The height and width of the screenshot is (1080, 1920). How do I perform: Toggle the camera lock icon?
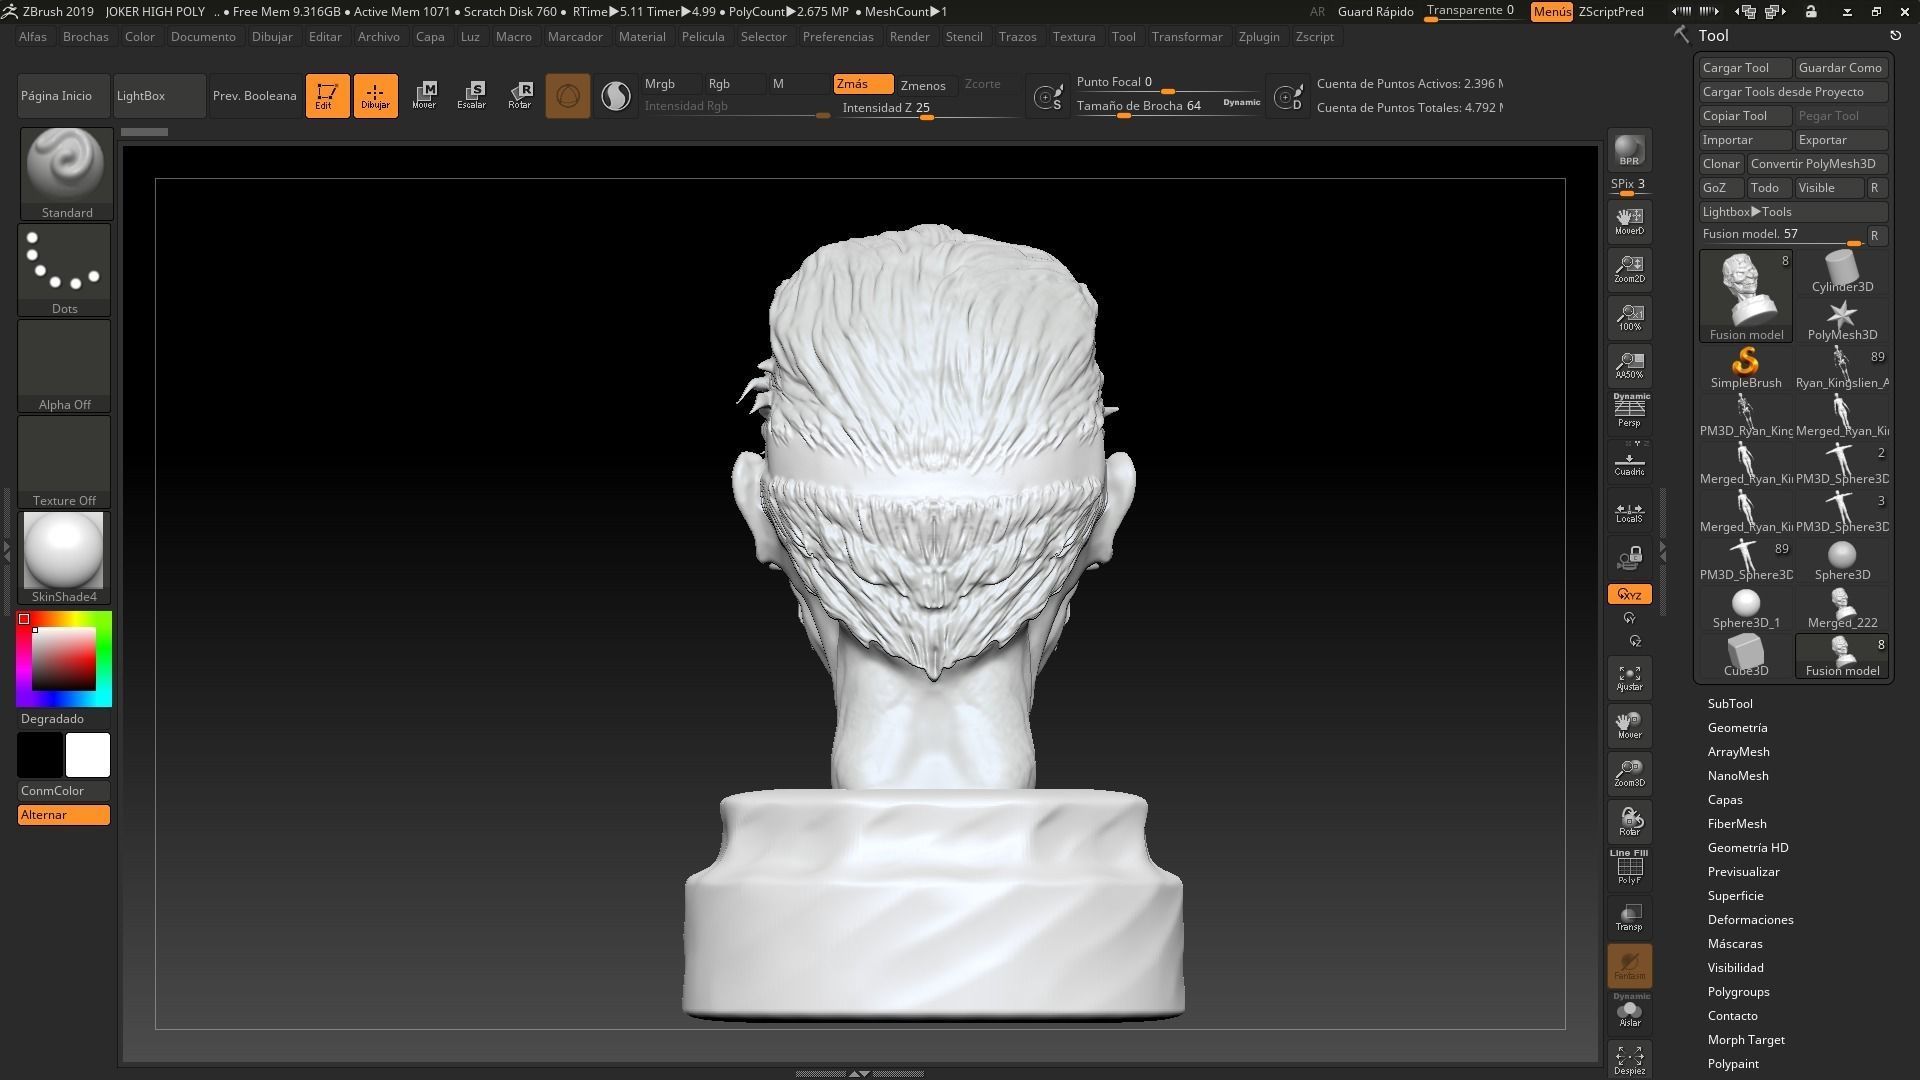tap(1629, 558)
